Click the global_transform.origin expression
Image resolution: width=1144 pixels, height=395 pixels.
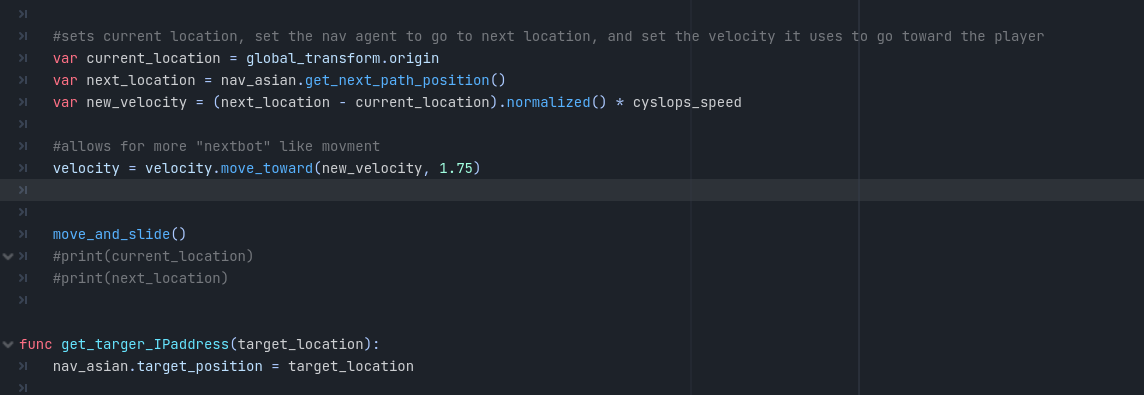click(342, 58)
